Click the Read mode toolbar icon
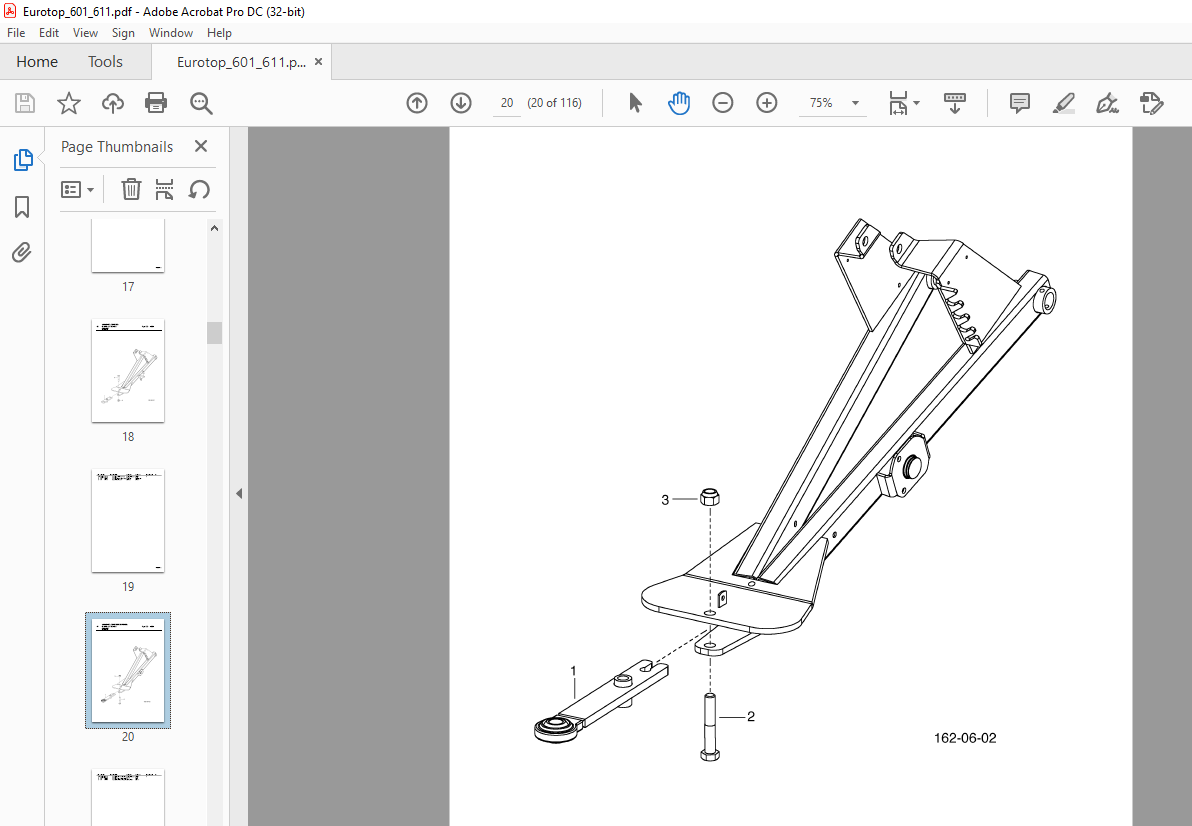This screenshot has height=826, width=1192. point(955,103)
